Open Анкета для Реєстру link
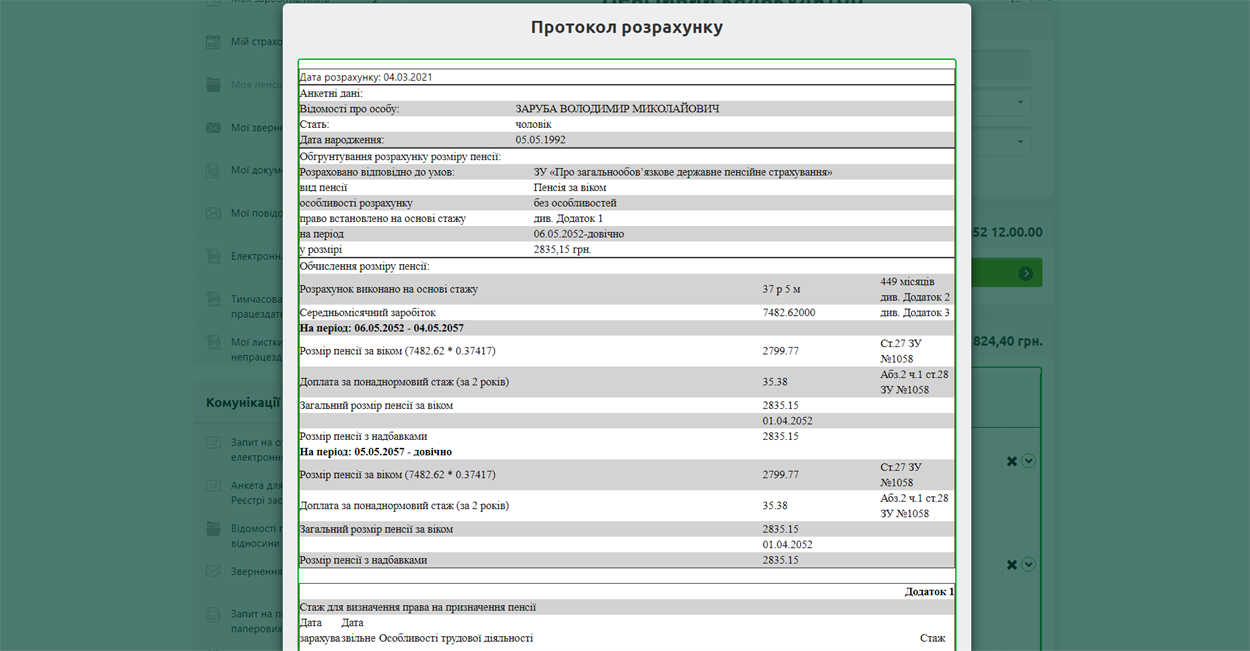The width and height of the screenshot is (1250, 651). pos(256,492)
